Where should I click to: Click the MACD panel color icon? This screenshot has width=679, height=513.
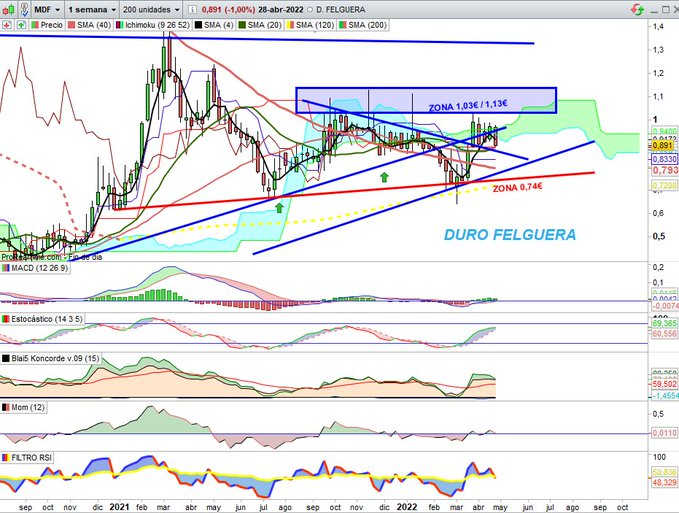[6, 268]
